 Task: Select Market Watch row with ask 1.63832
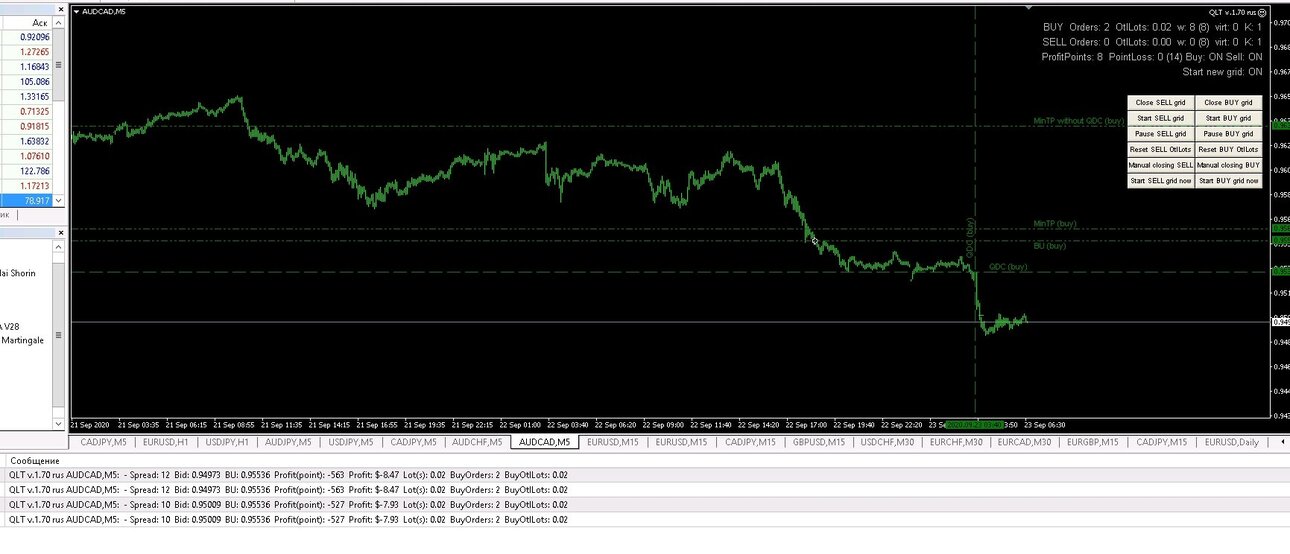(x=26, y=141)
